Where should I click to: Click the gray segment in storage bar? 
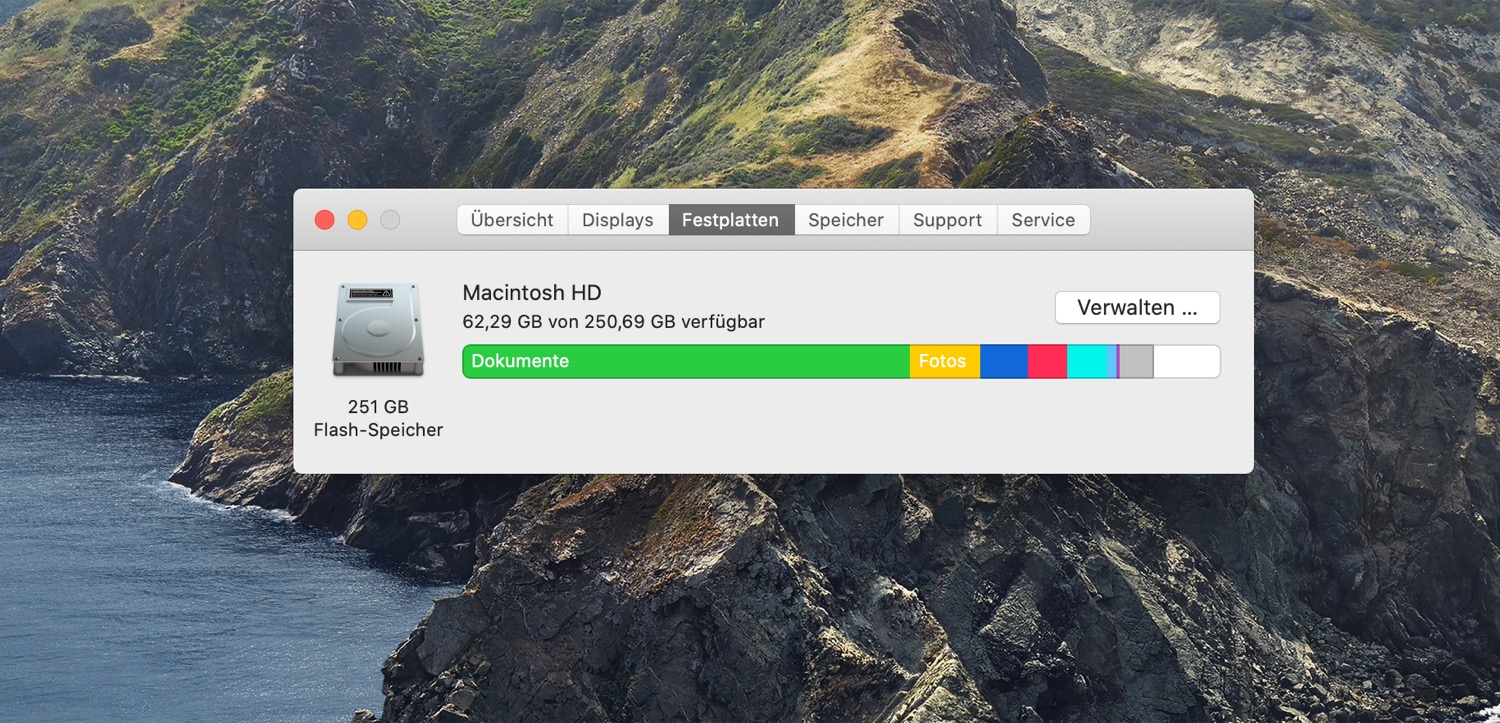pyautogui.click(x=1136, y=361)
